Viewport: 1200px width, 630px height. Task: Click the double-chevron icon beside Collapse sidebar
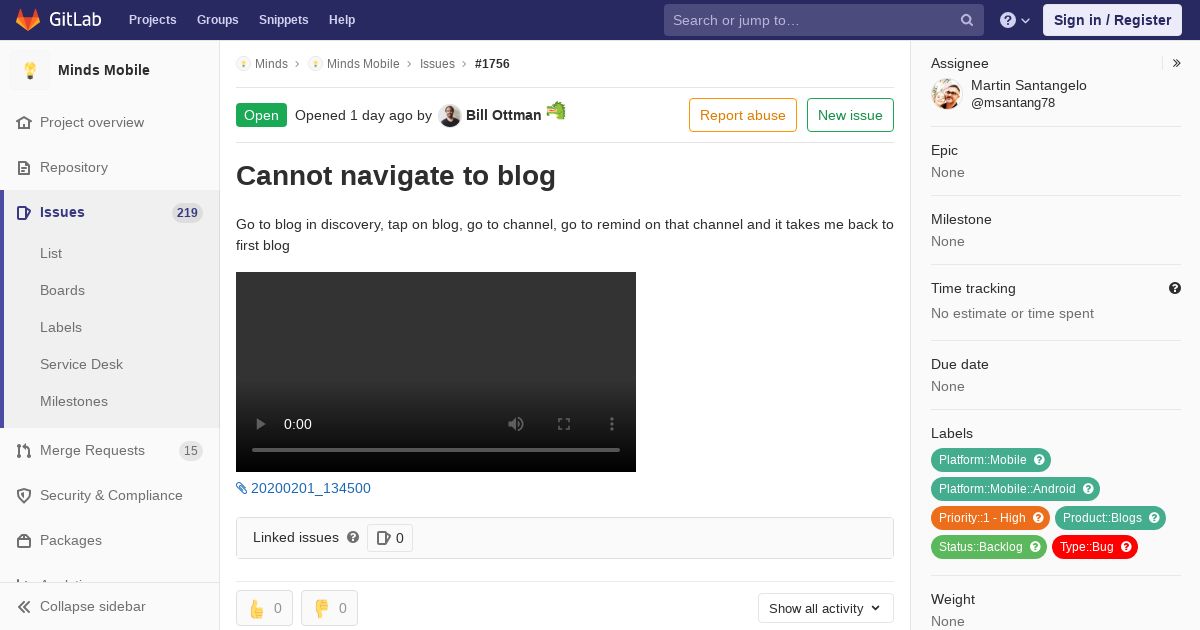coord(24,607)
